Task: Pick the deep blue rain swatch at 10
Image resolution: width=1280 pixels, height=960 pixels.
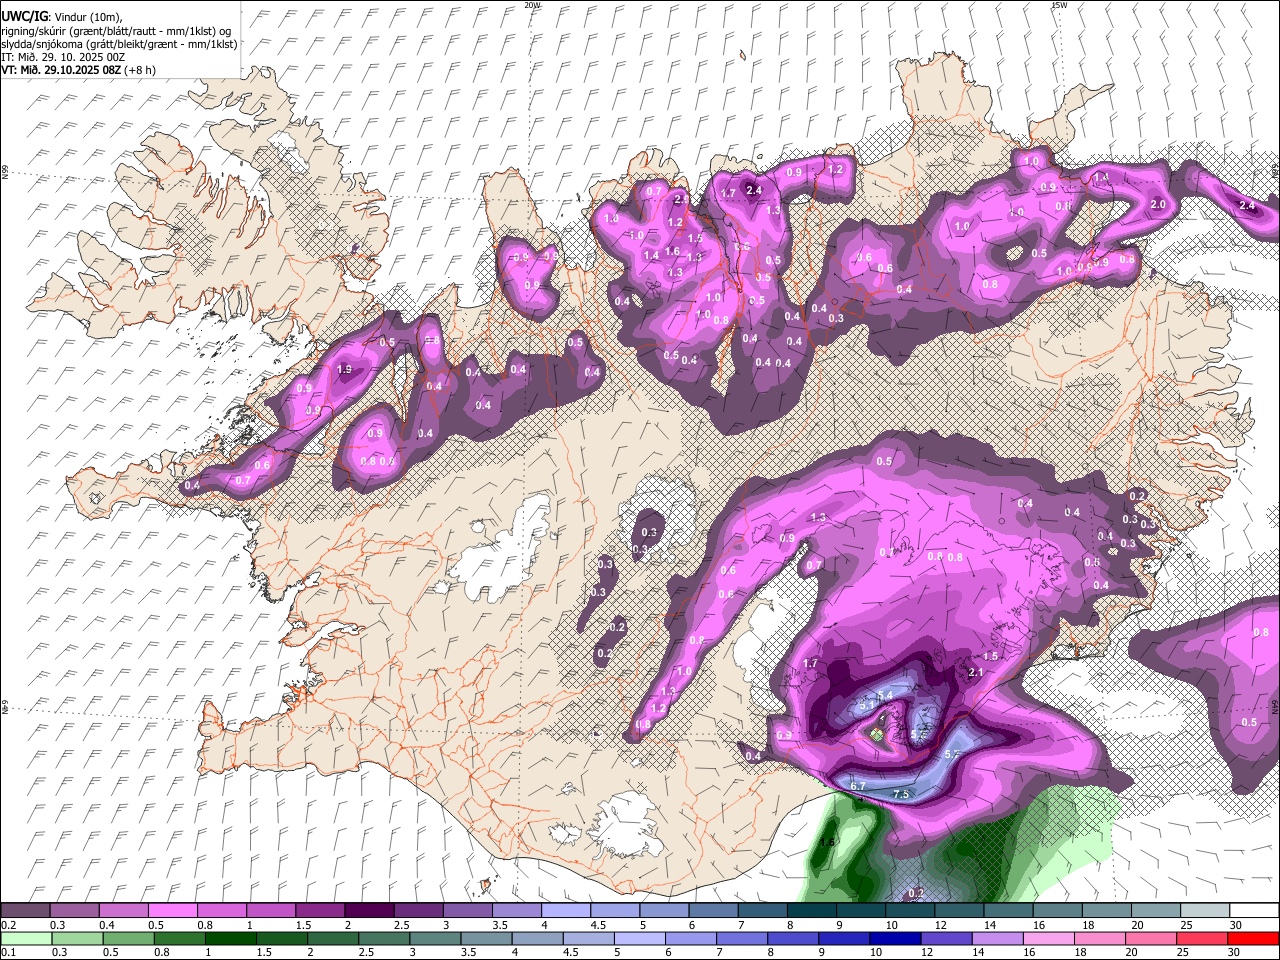Action: (x=894, y=938)
